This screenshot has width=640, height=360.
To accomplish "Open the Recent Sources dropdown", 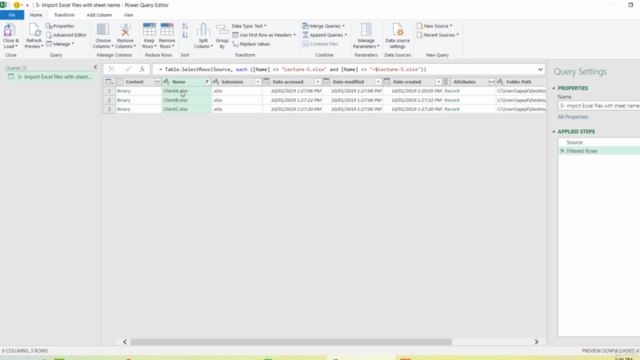I will 438,35.
